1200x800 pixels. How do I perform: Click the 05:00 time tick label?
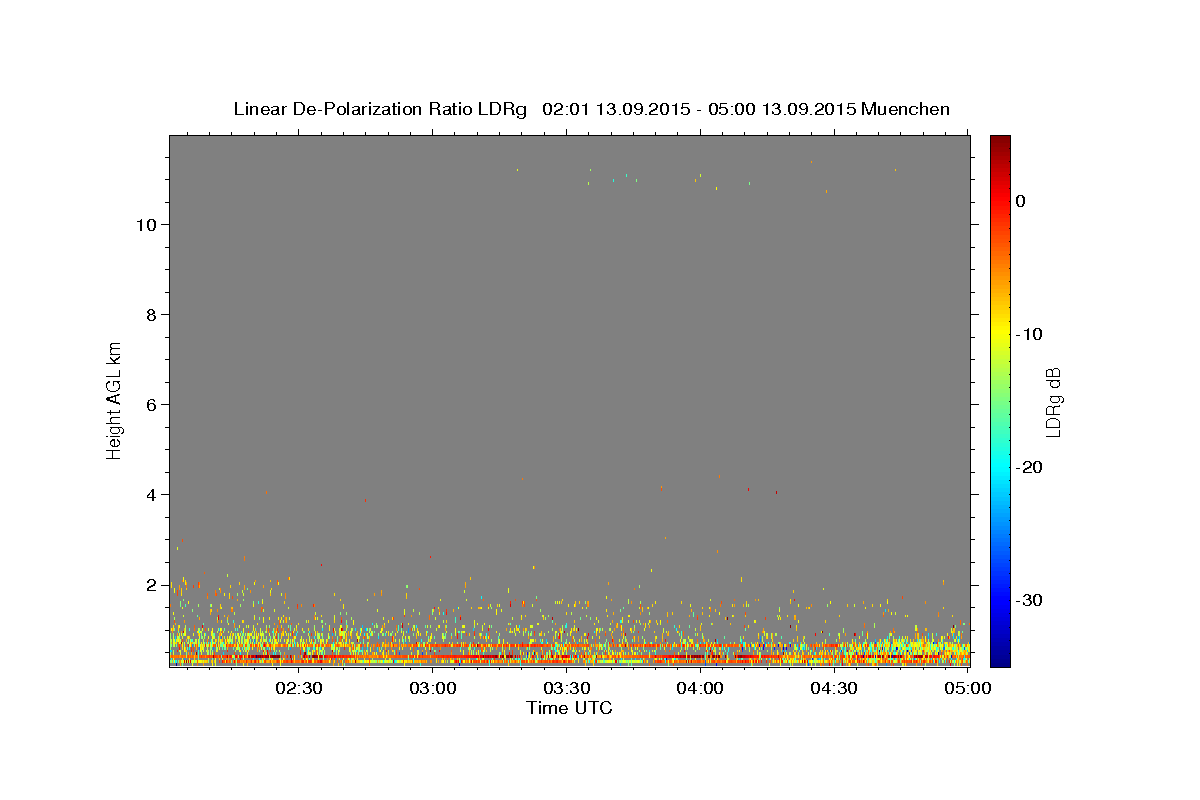967,688
